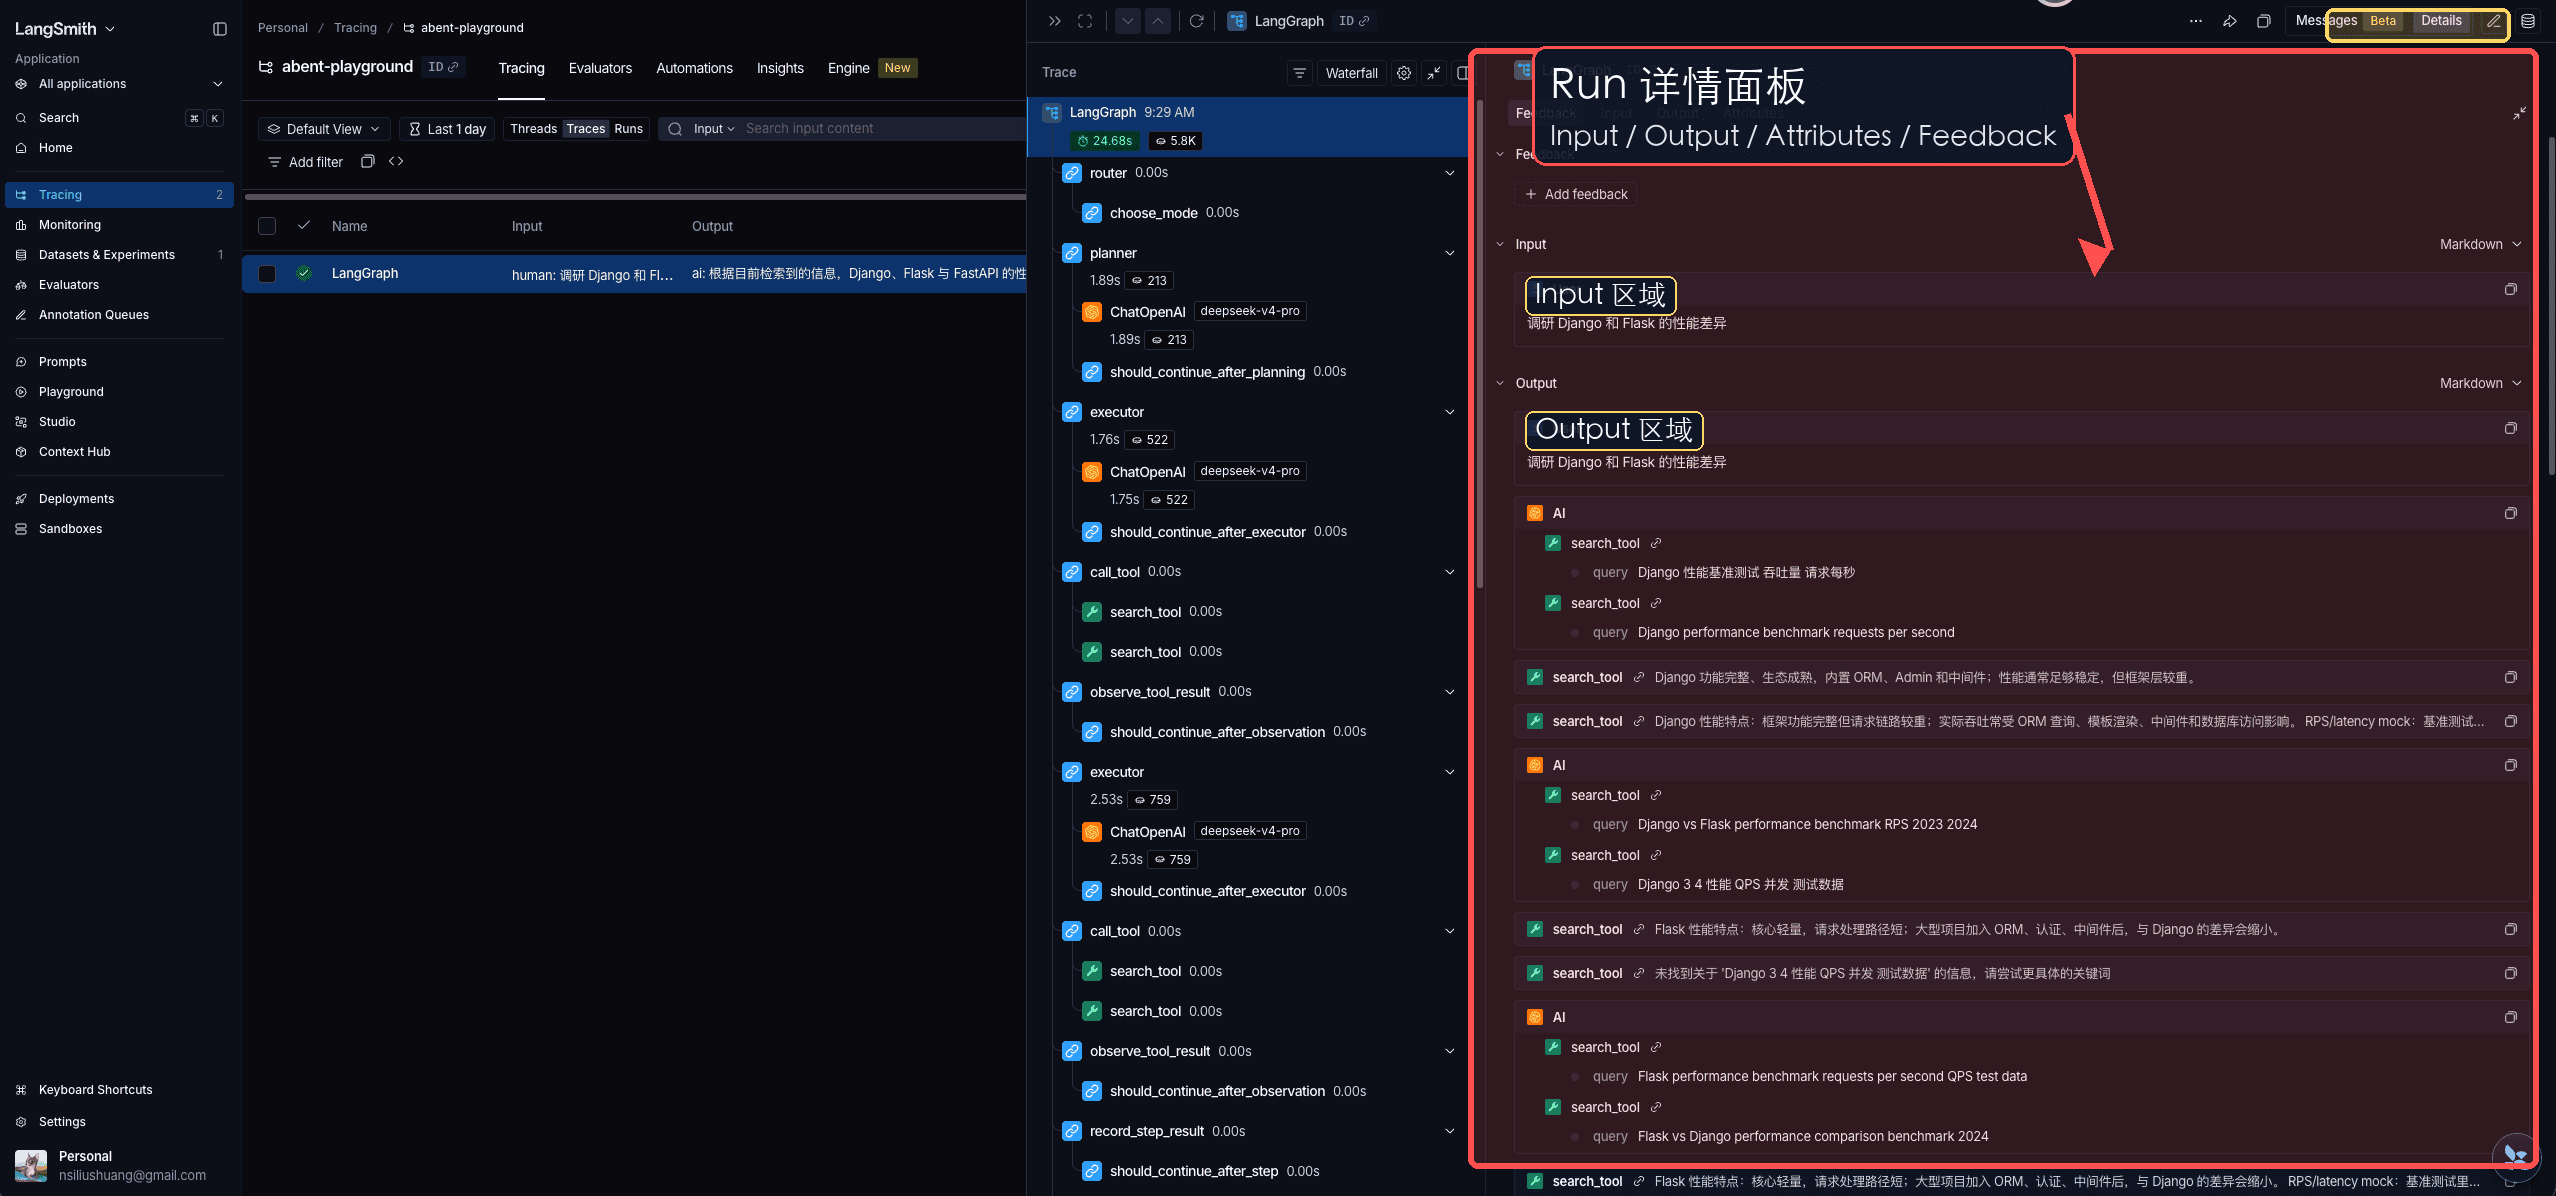
Task: Tick the select-all checkbox in the table header
Action: pos(267,226)
